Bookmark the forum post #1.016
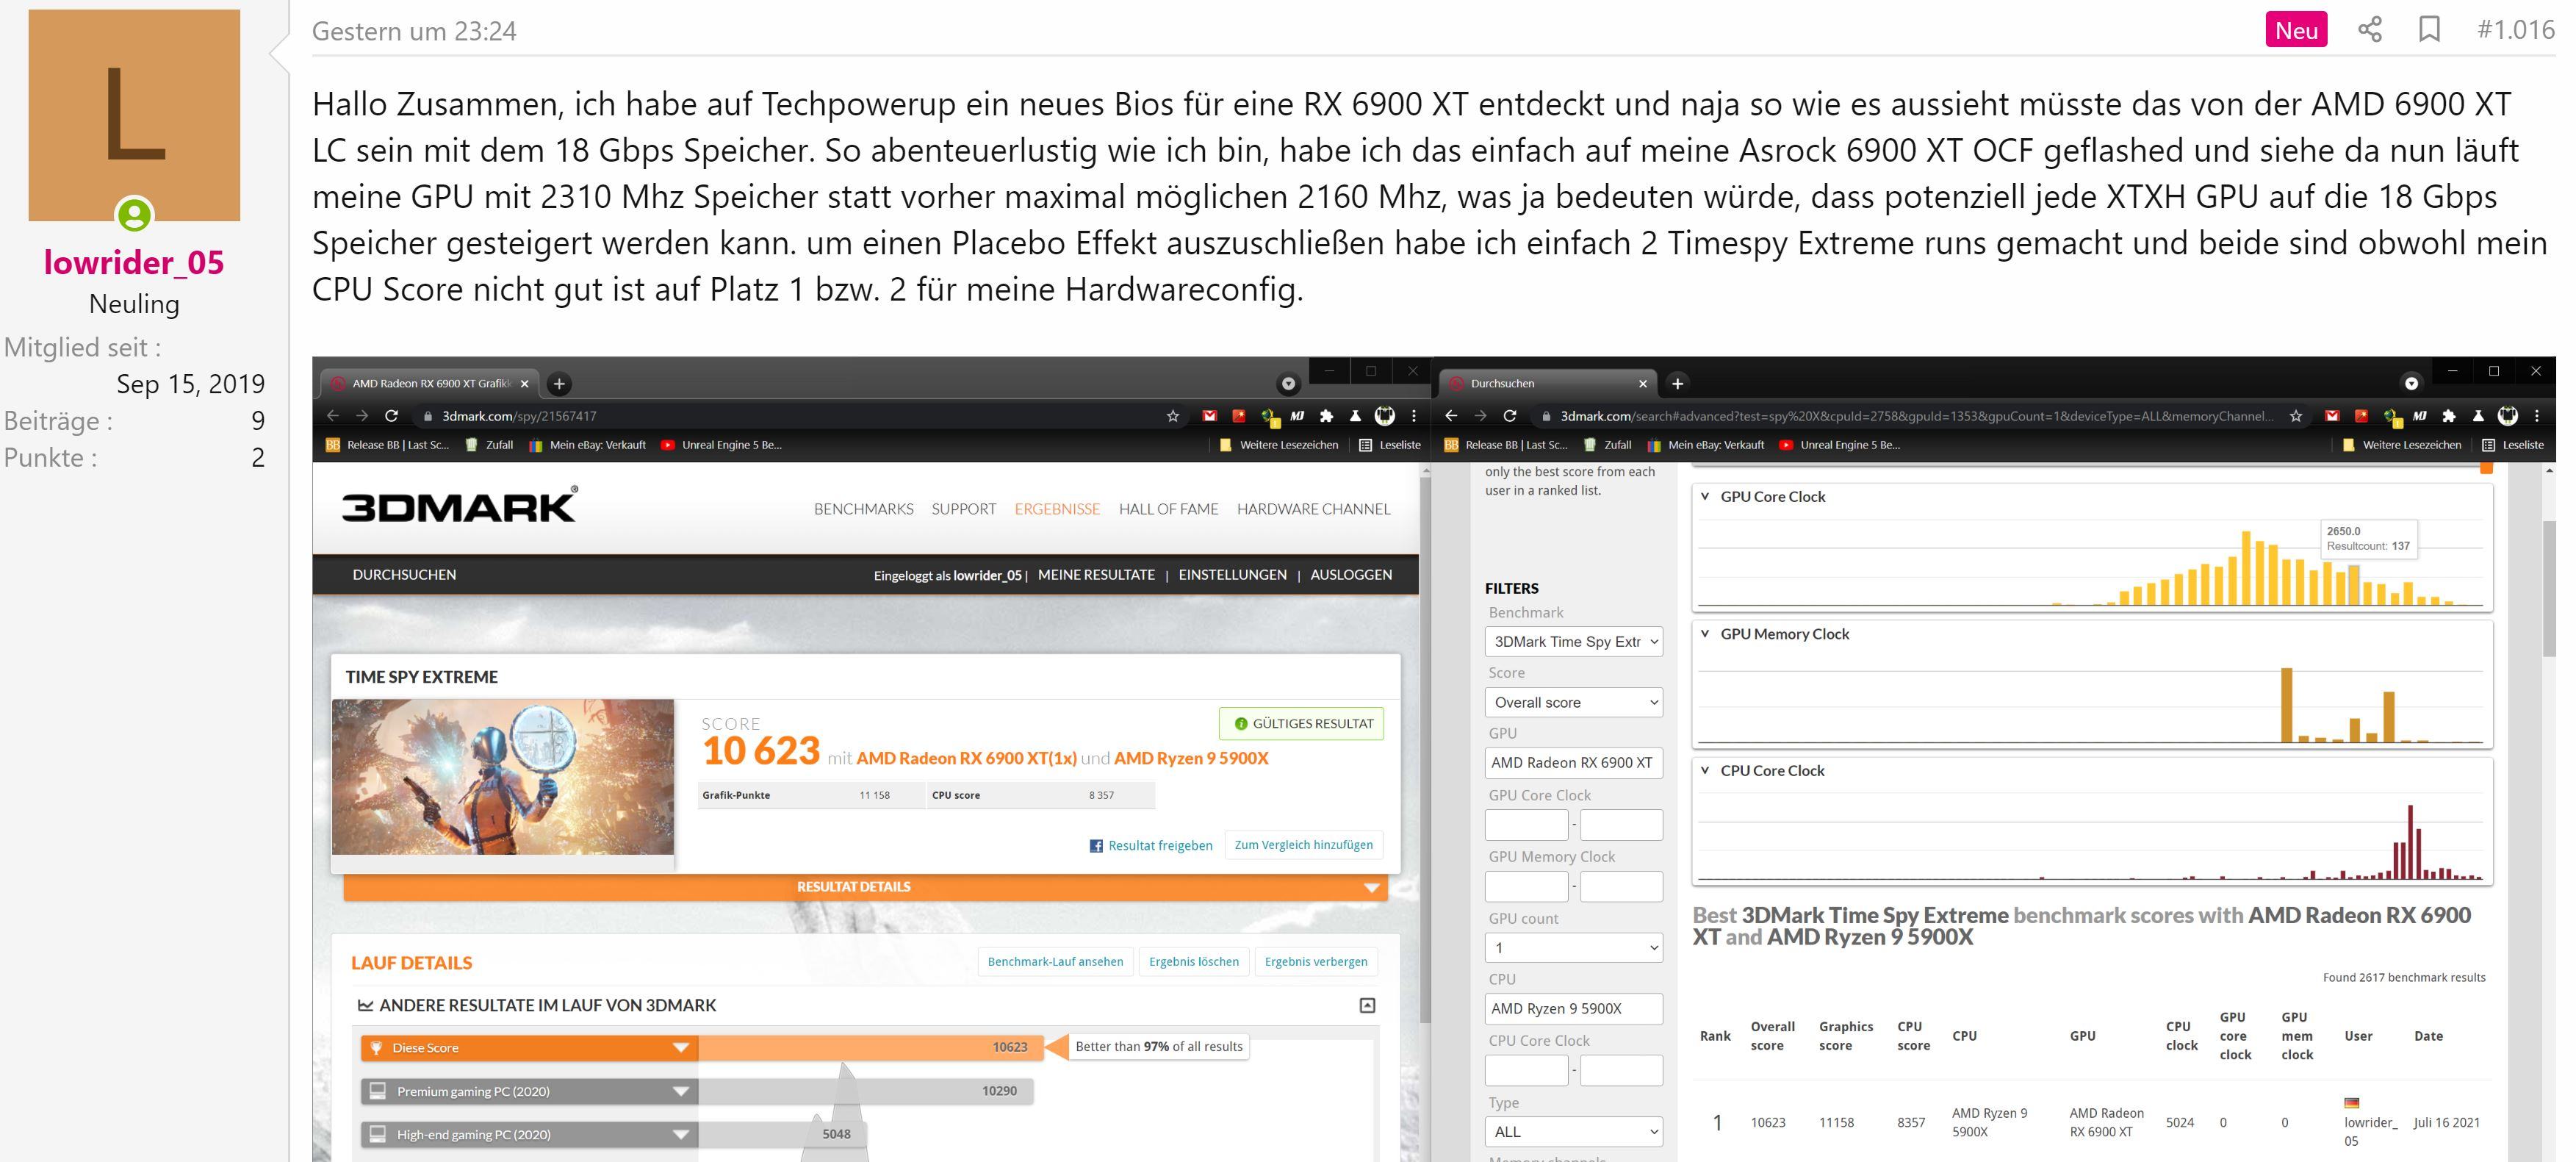Screen dimensions: 2576x1162 click(2429, 30)
